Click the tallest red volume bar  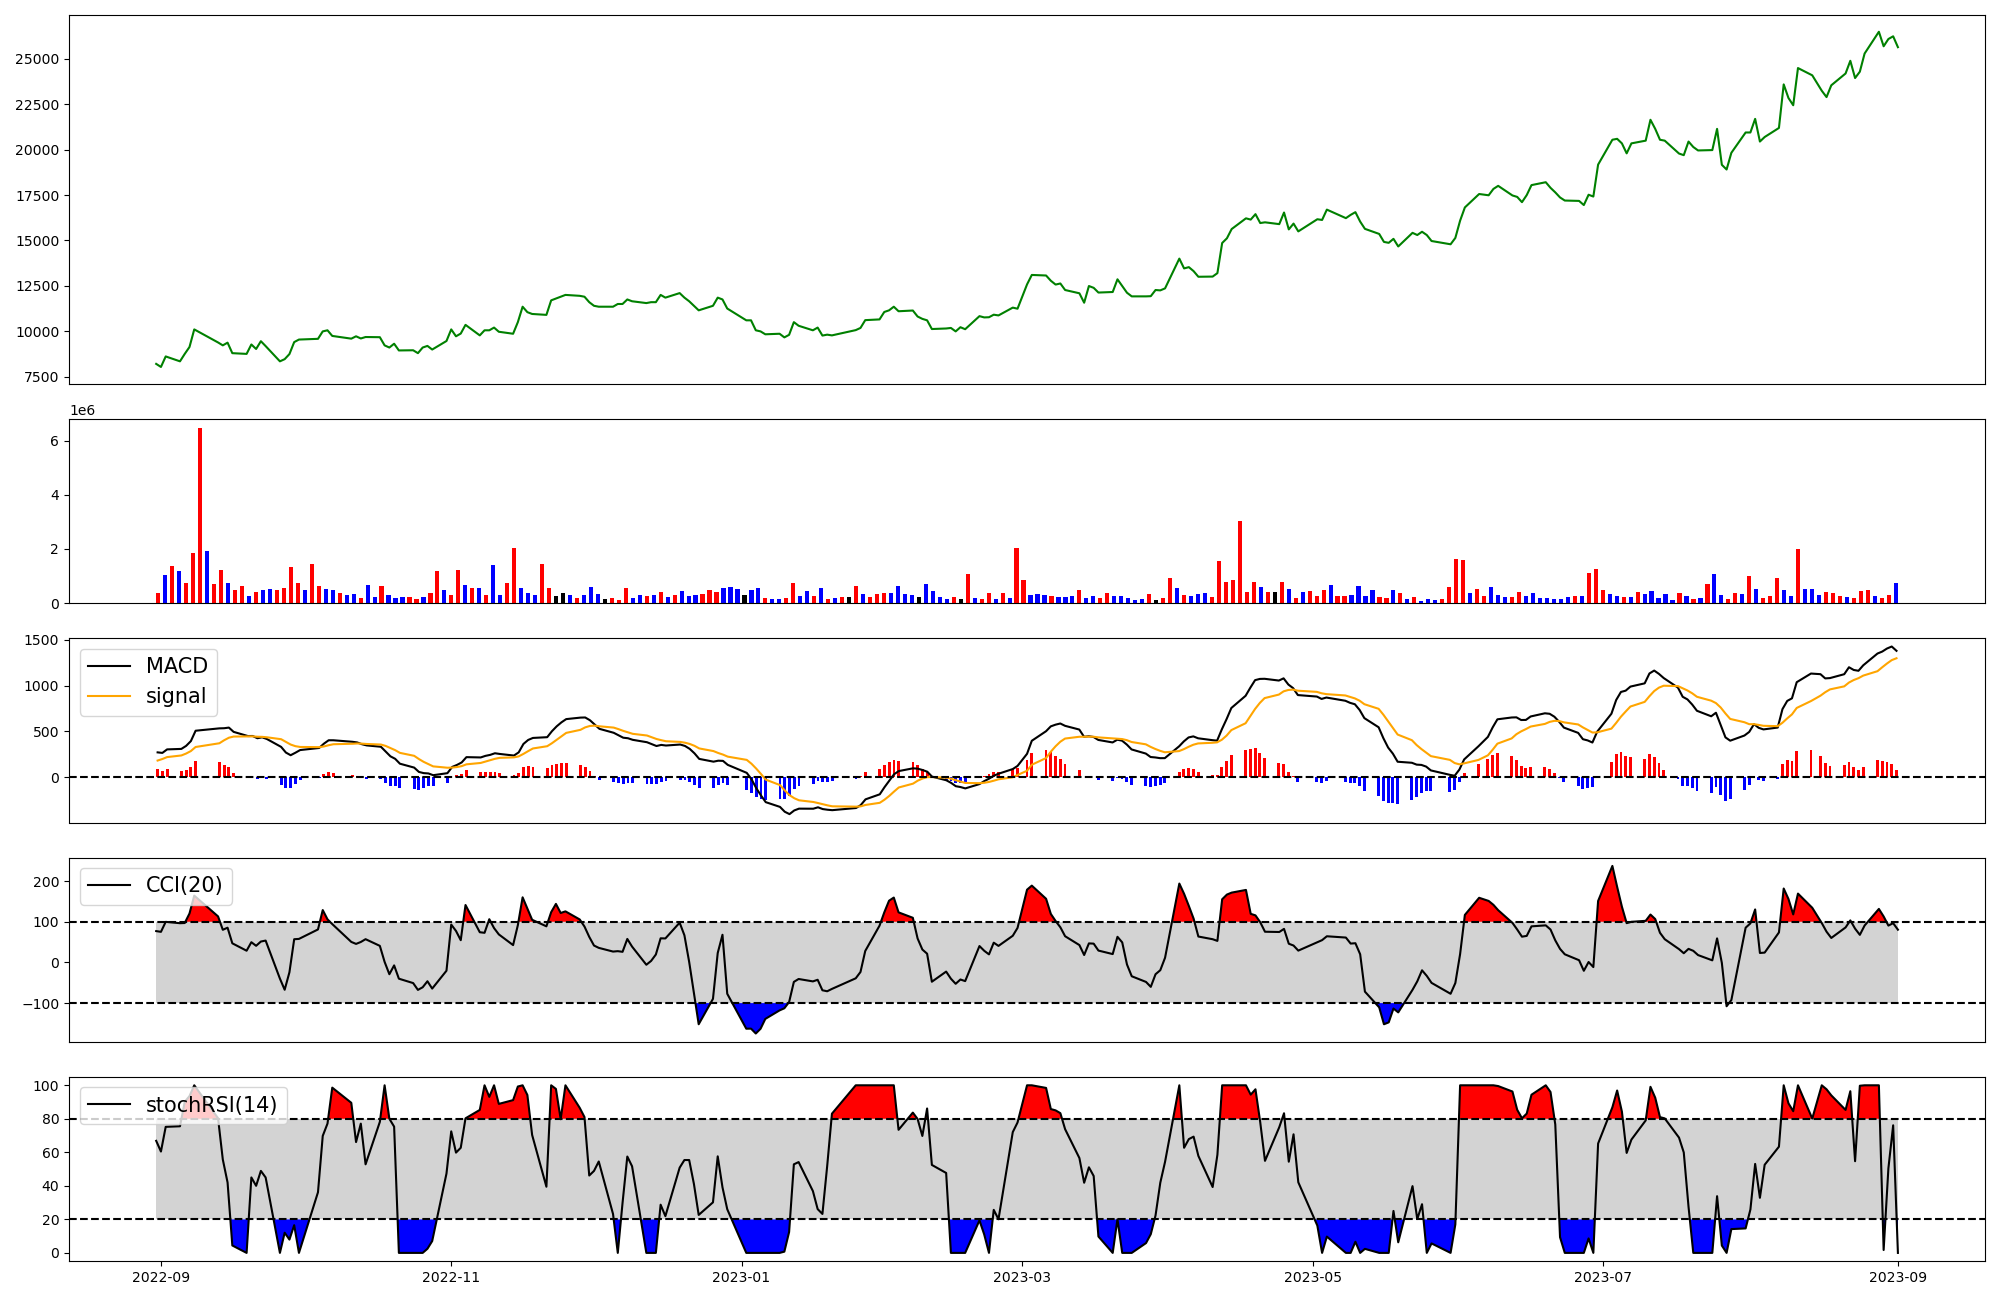tap(200, 515)
